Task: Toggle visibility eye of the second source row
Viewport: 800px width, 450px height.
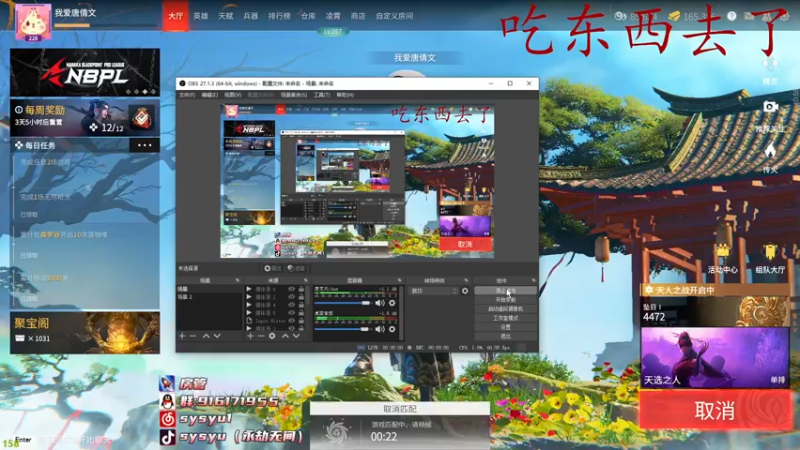Action: (x=292, y=297)
